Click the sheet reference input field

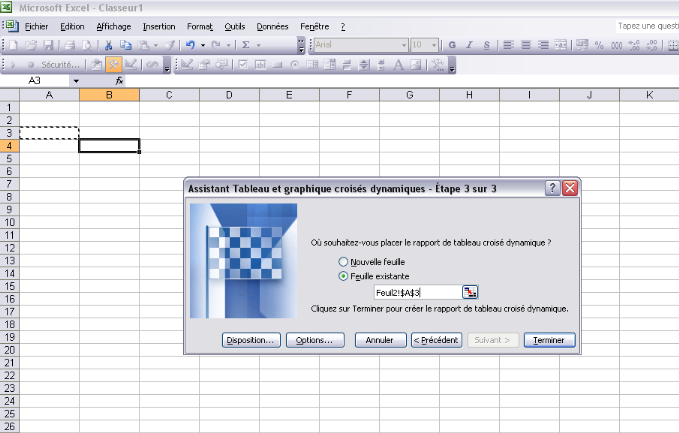click(x=416, y=292)
